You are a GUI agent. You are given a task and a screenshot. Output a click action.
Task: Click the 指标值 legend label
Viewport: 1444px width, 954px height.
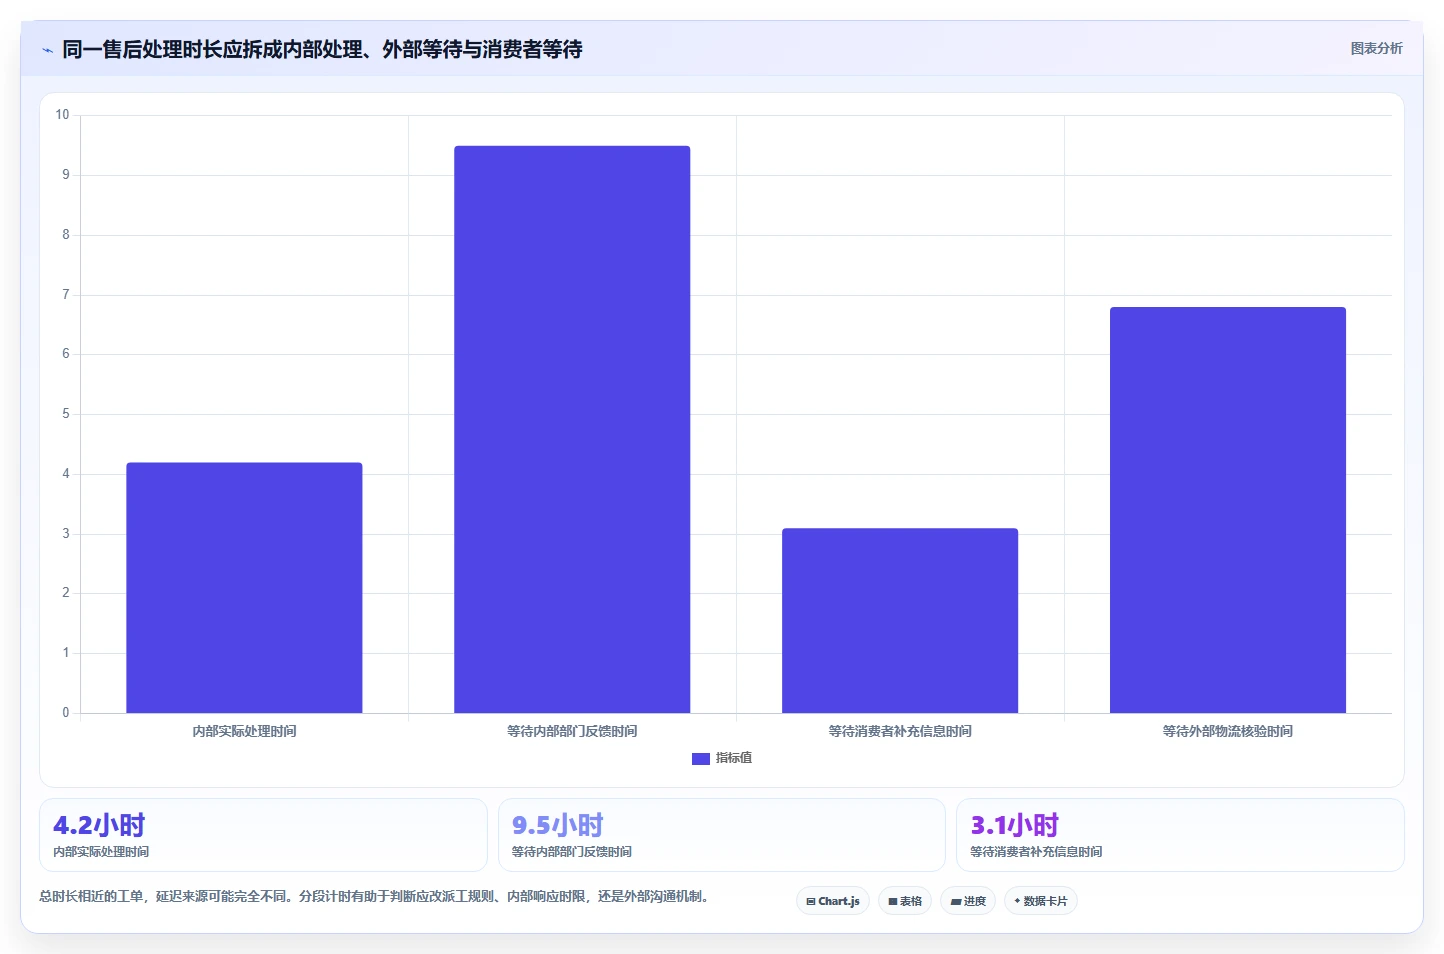point(734,758)
